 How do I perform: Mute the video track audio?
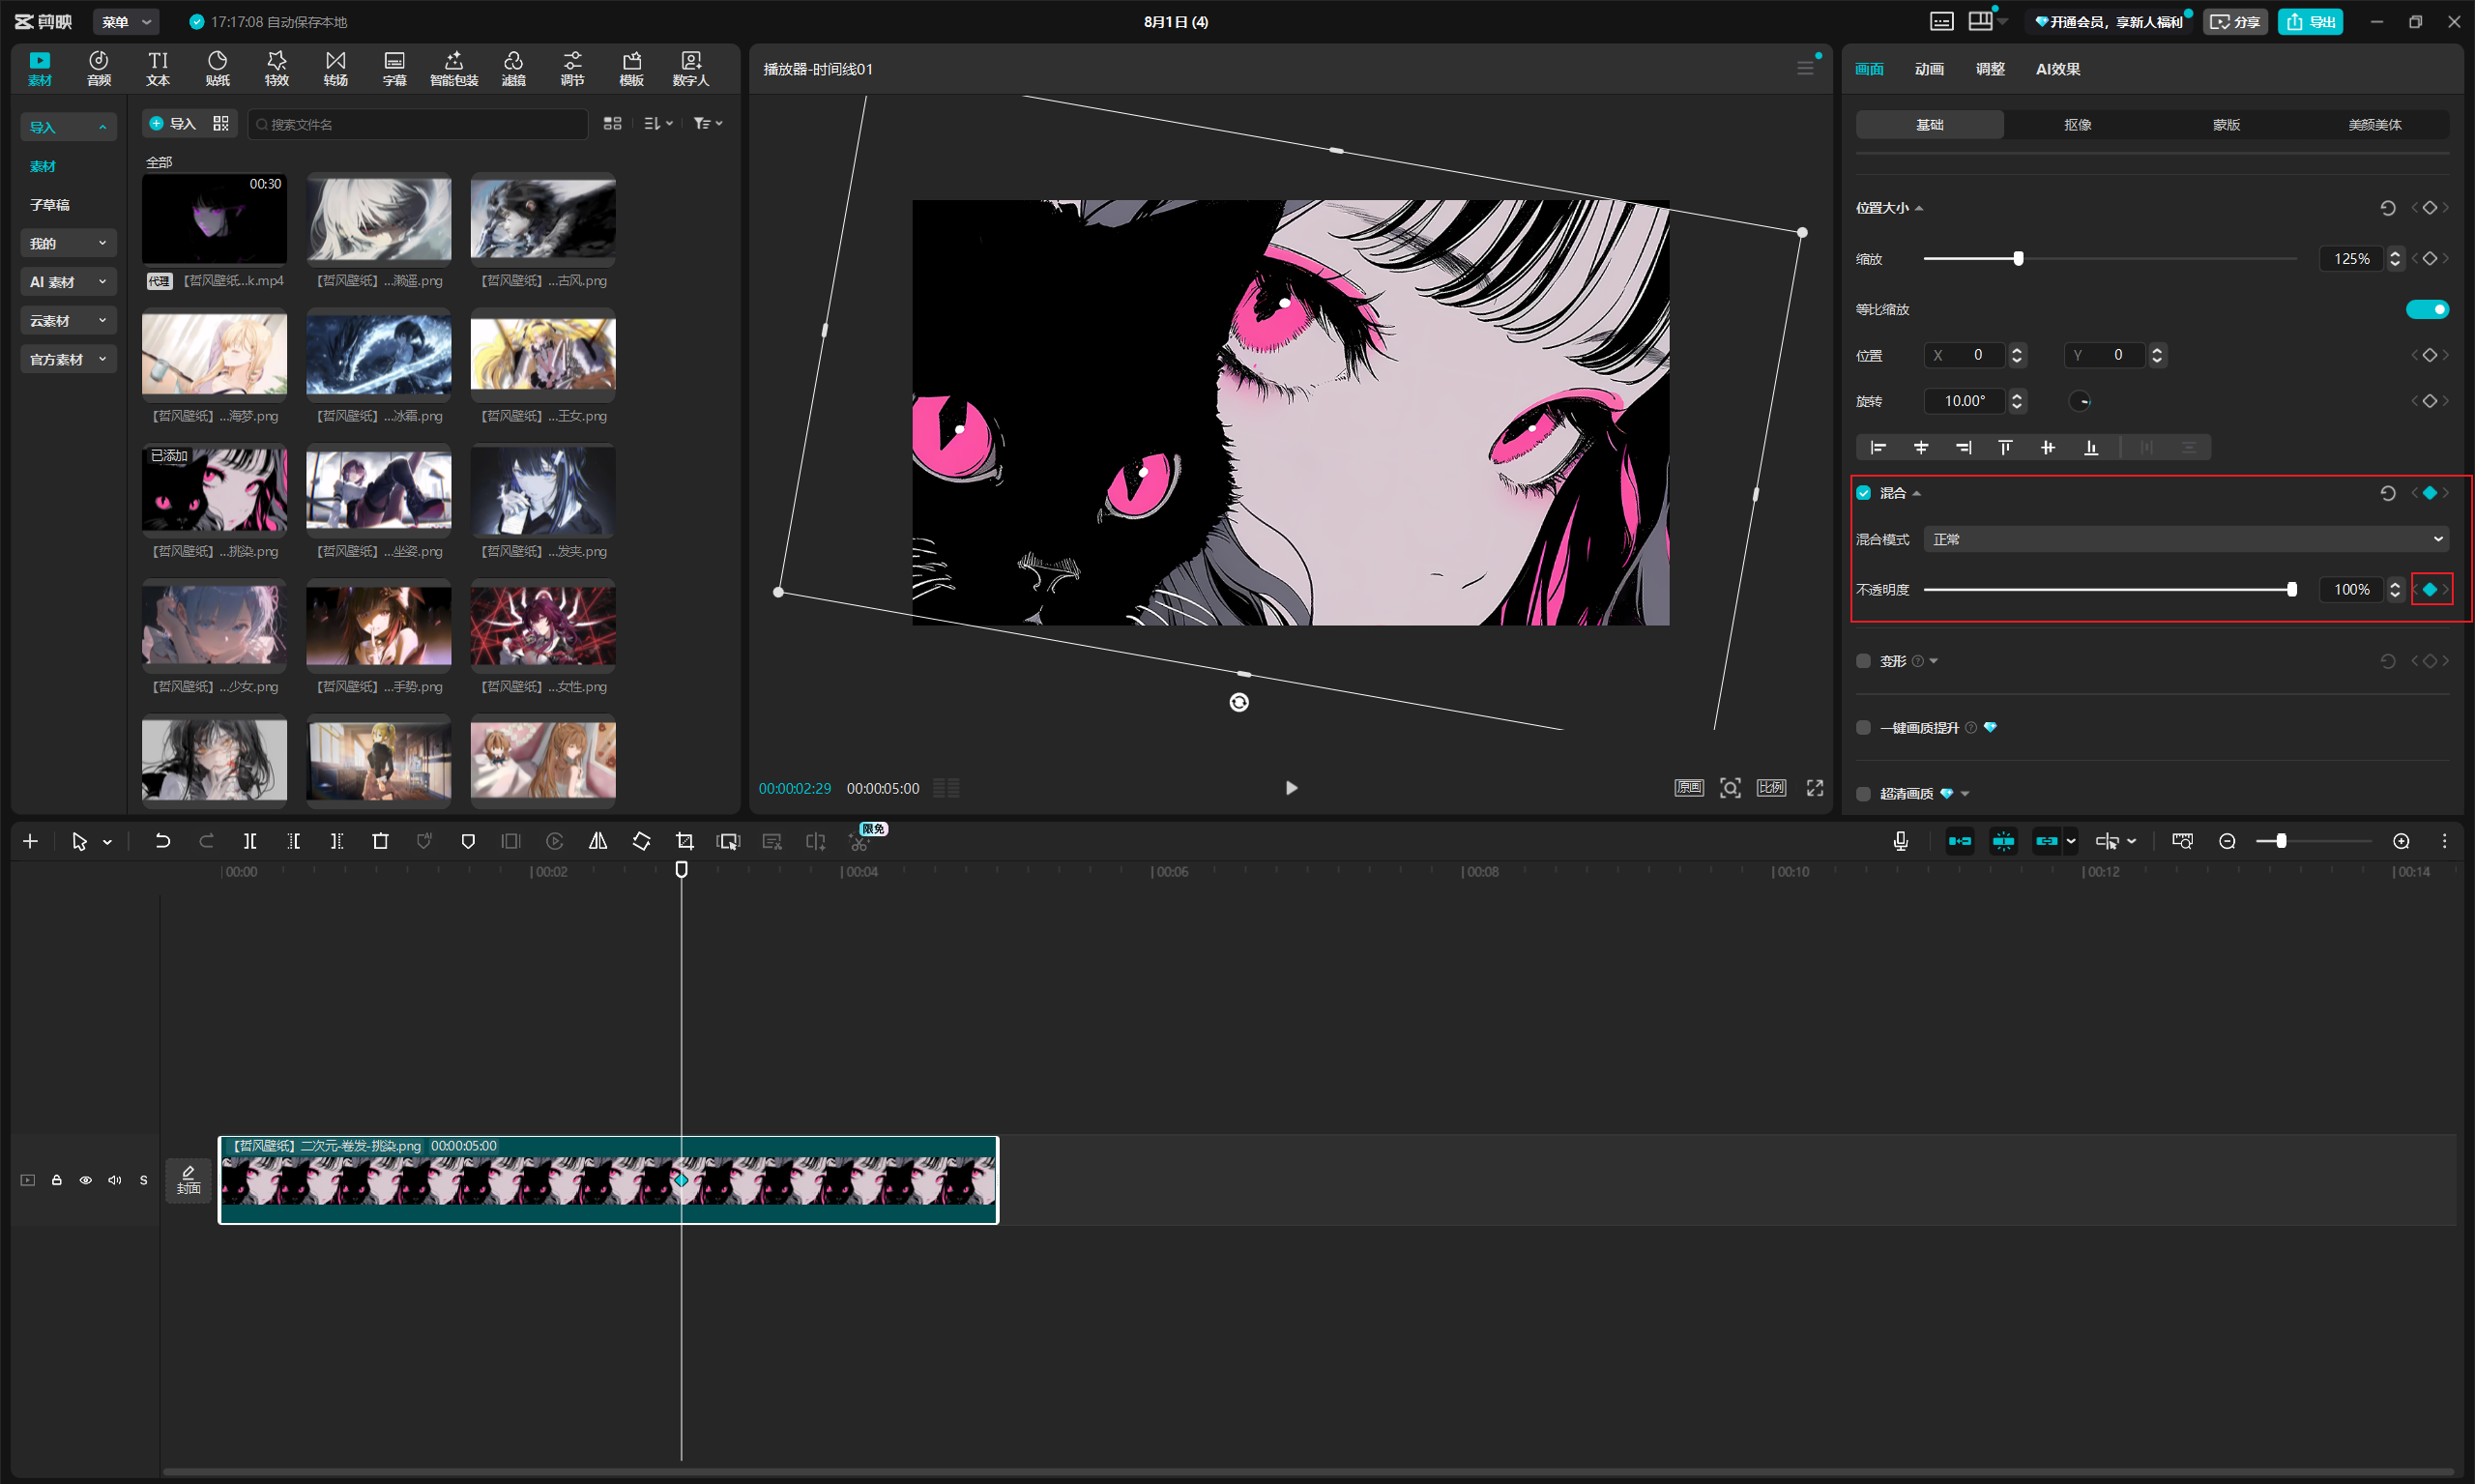115,1180
